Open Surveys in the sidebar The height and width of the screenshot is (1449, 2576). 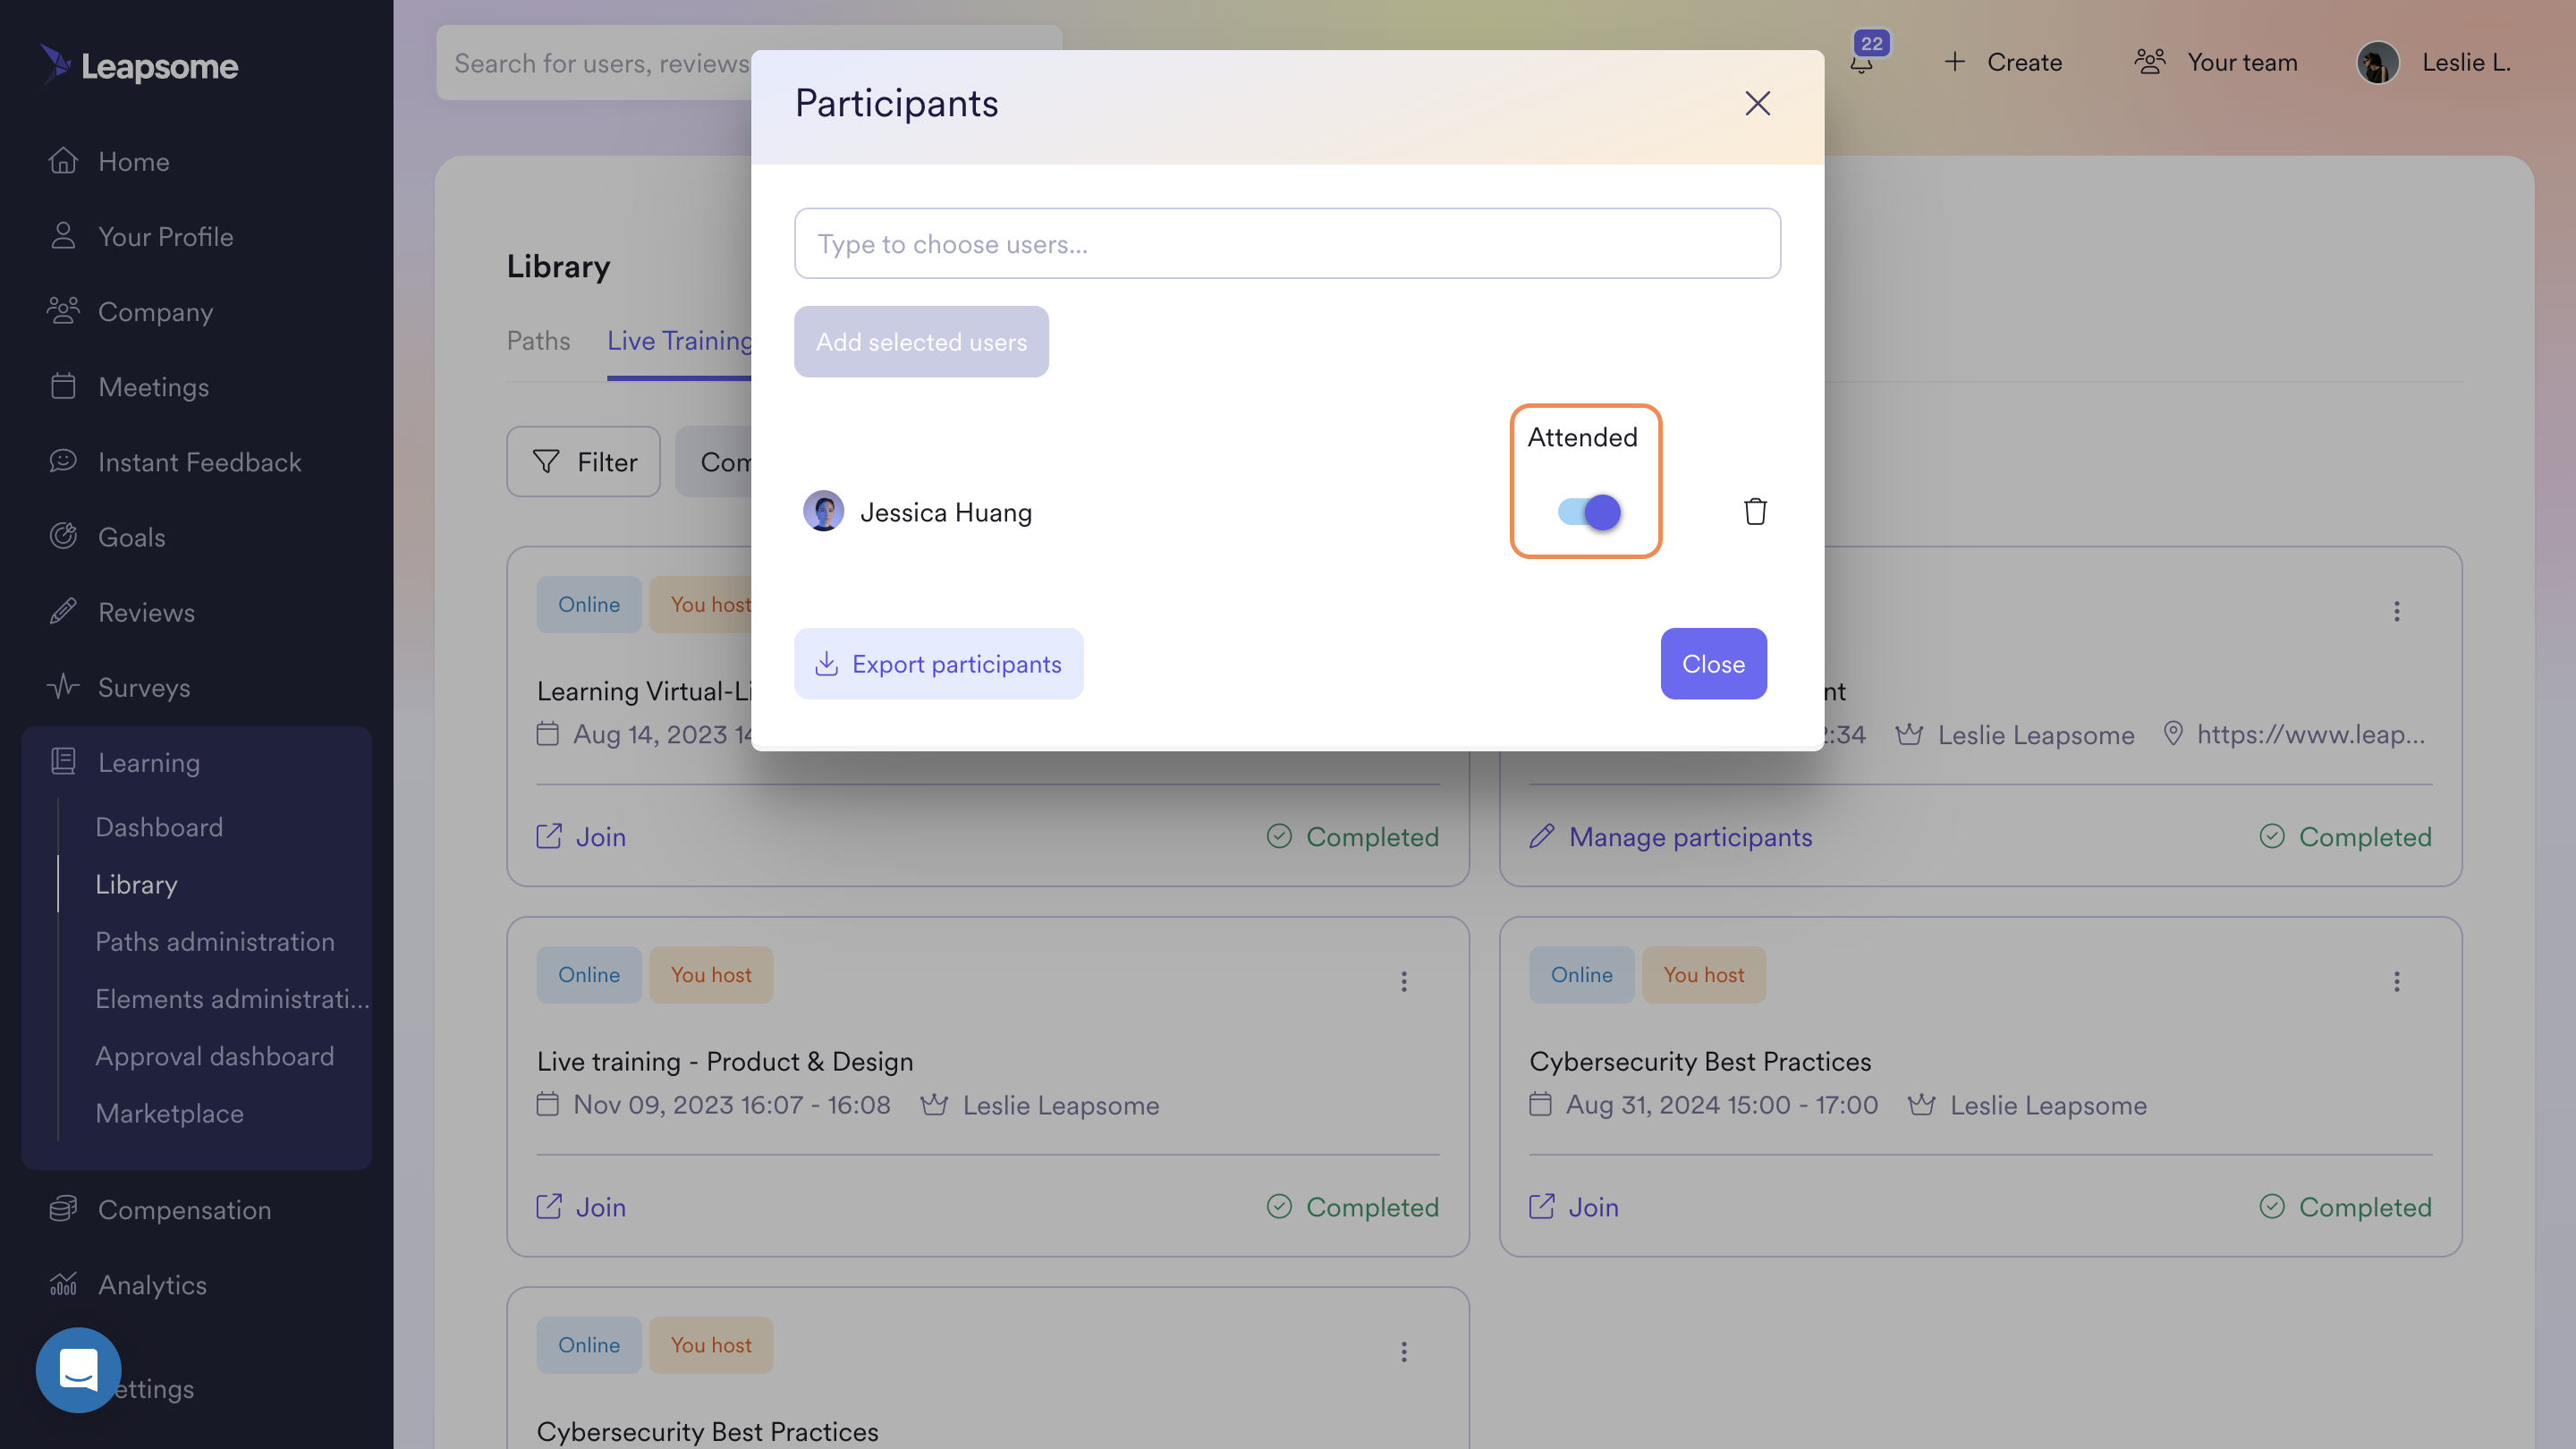click(x=118, y=686)
